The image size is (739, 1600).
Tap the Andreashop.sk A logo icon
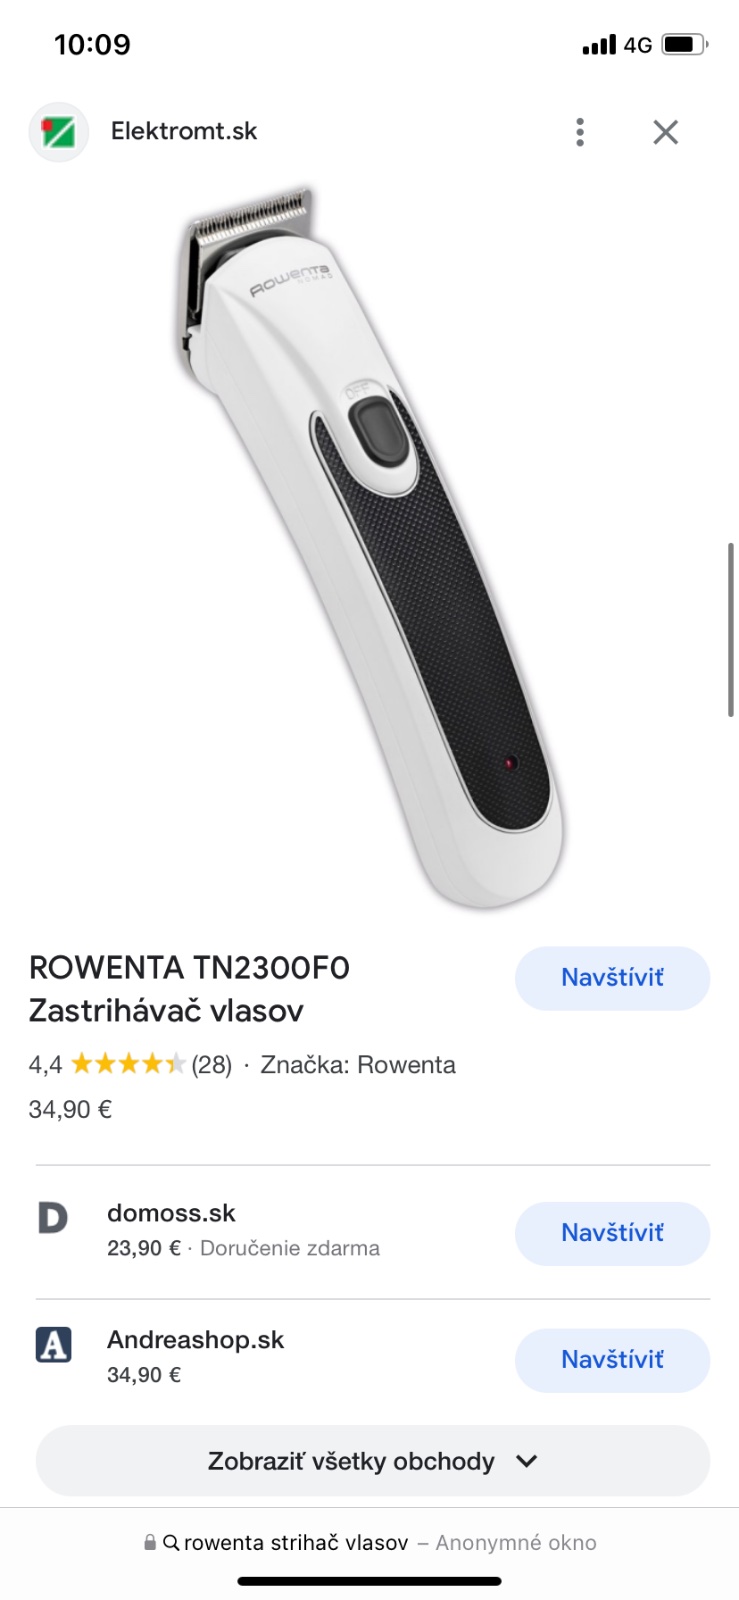click(x=53, y=1345)
